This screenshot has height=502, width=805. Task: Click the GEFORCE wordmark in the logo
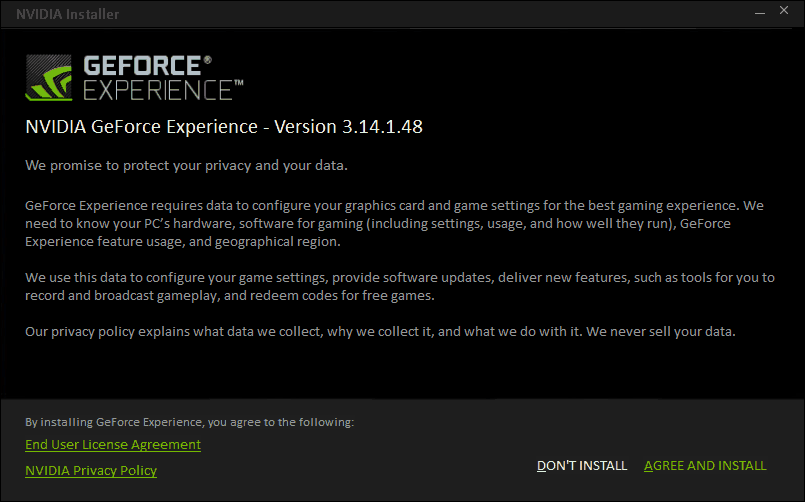coord(143,66)
